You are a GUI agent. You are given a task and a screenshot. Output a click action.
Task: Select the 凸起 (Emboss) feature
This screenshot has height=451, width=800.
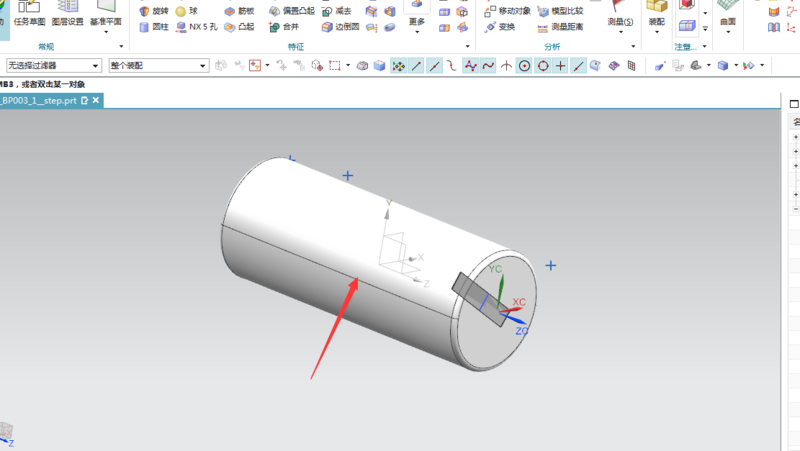pos(239,27)
